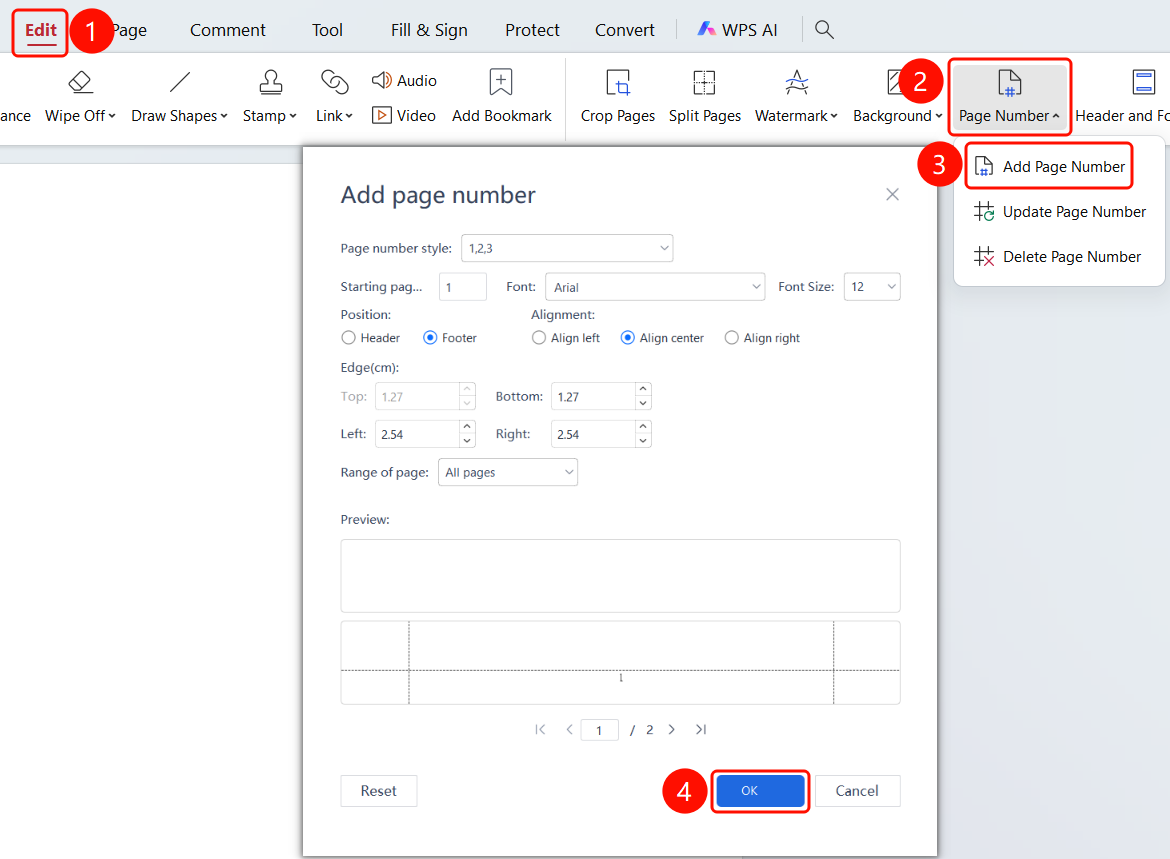This screenshot has height=859, width=1170.
Task: Select the Header position radio button
Action: tap(348, 338)
